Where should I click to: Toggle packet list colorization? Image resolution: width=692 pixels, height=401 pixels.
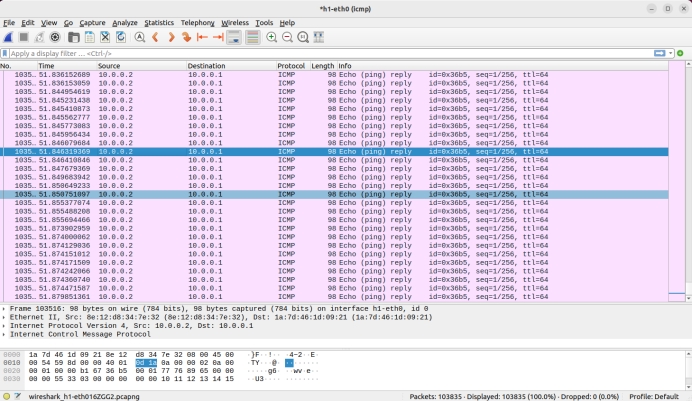click(x=252, y=37)
